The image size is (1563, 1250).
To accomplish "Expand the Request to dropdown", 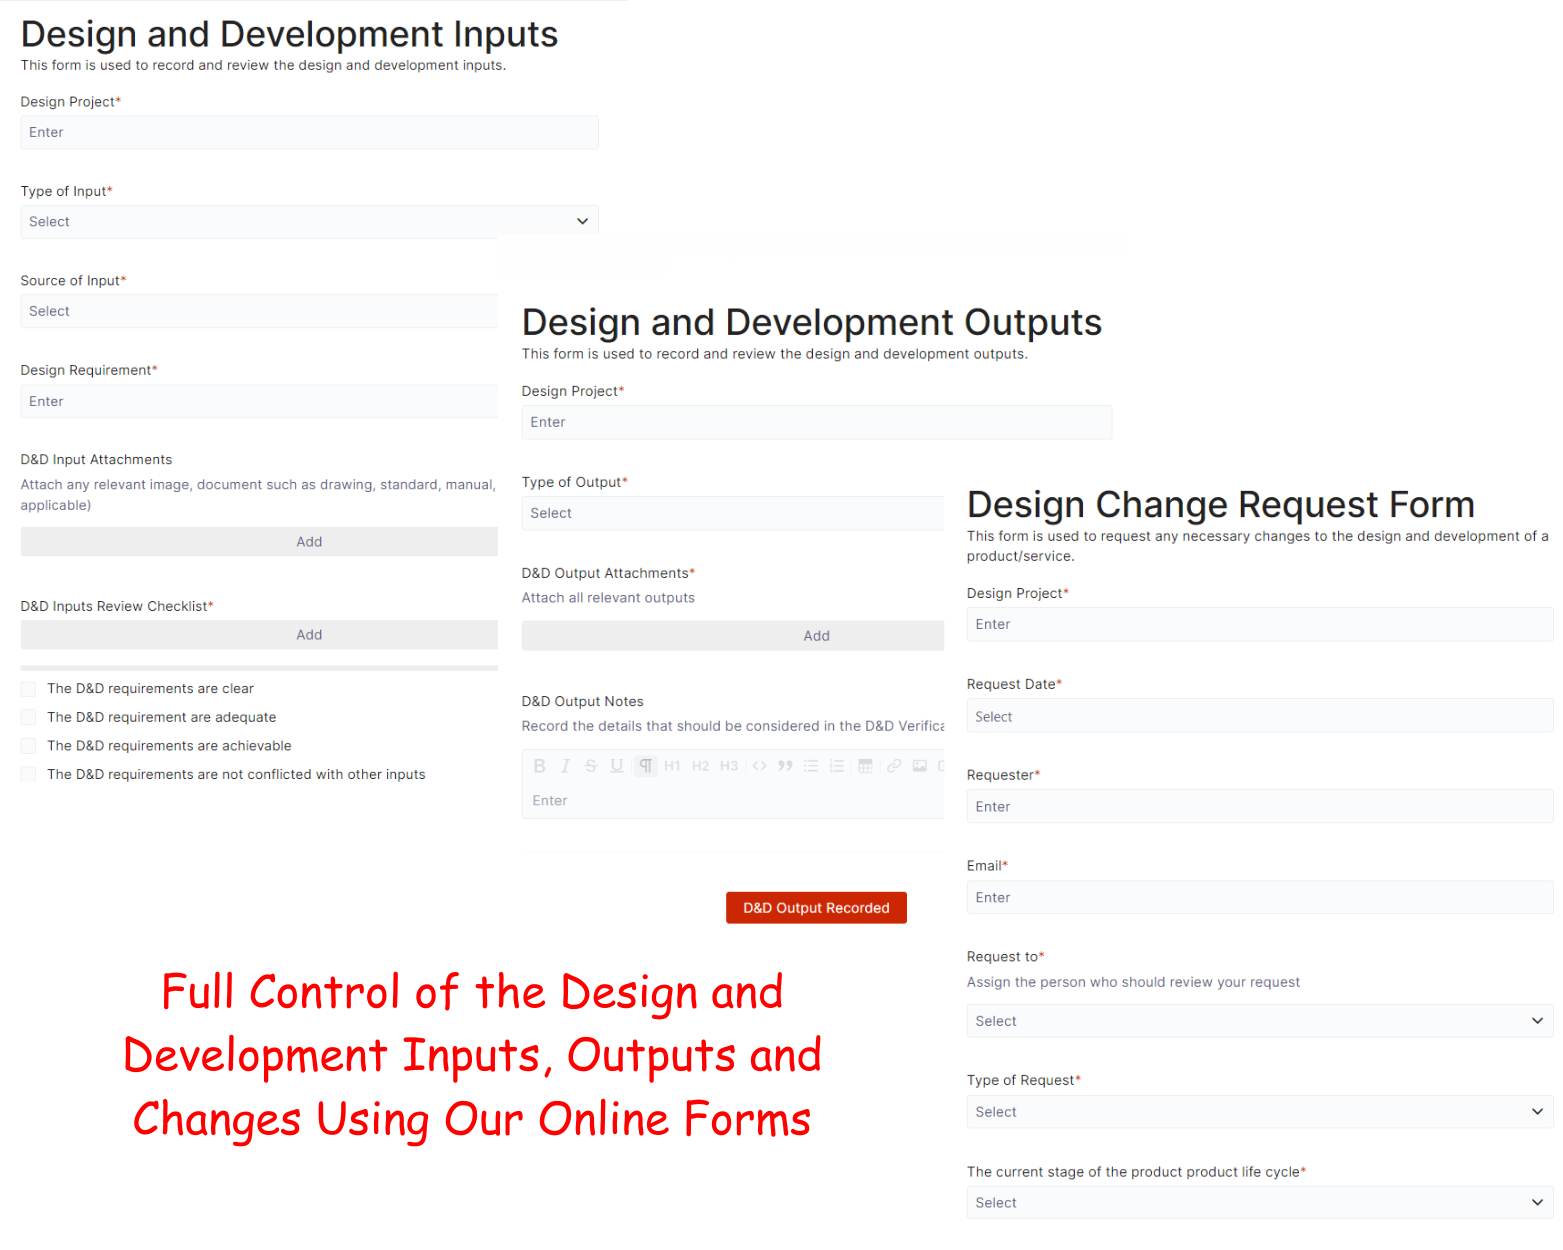I will [1259, 1021].
